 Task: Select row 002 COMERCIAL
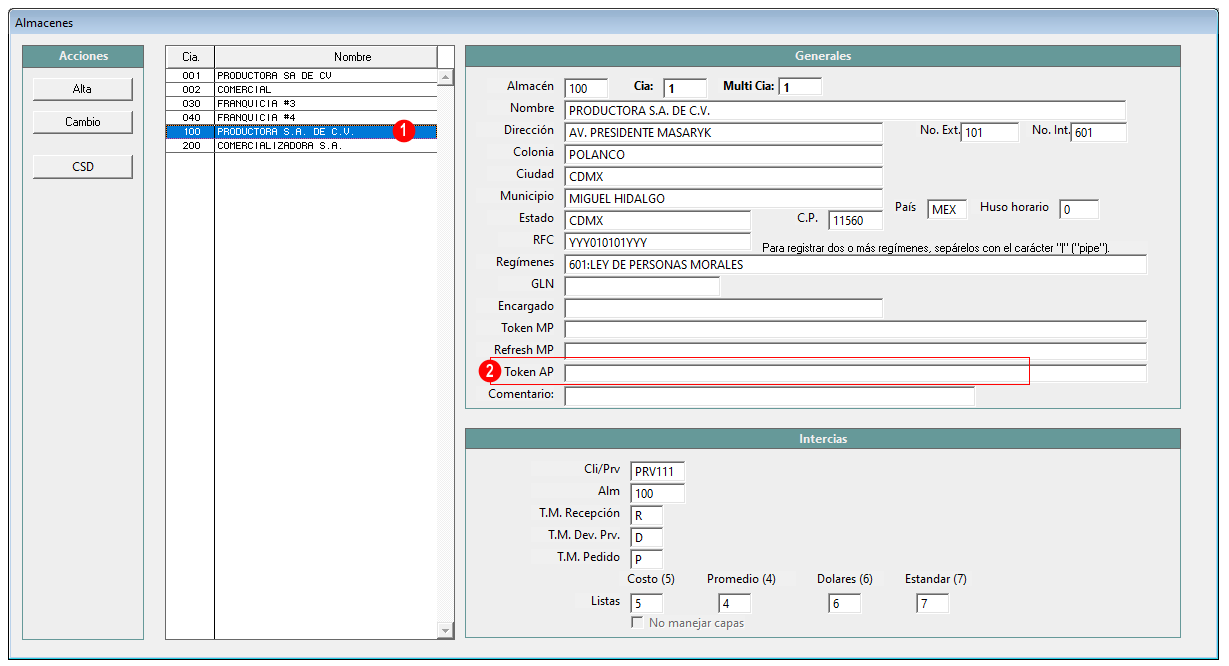point(301,89)
